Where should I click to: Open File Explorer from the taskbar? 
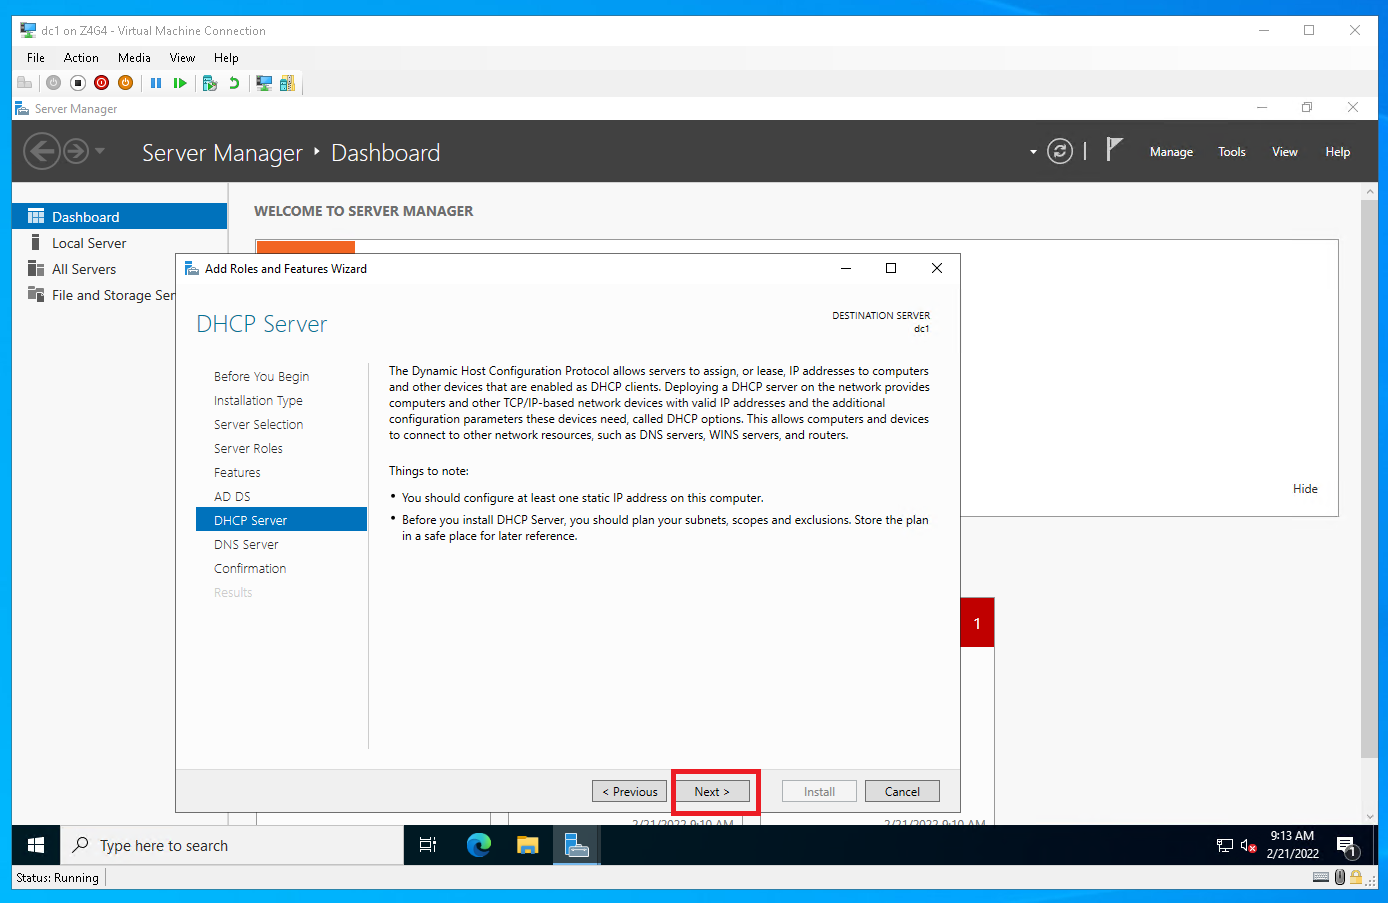[x=528, y=845]
